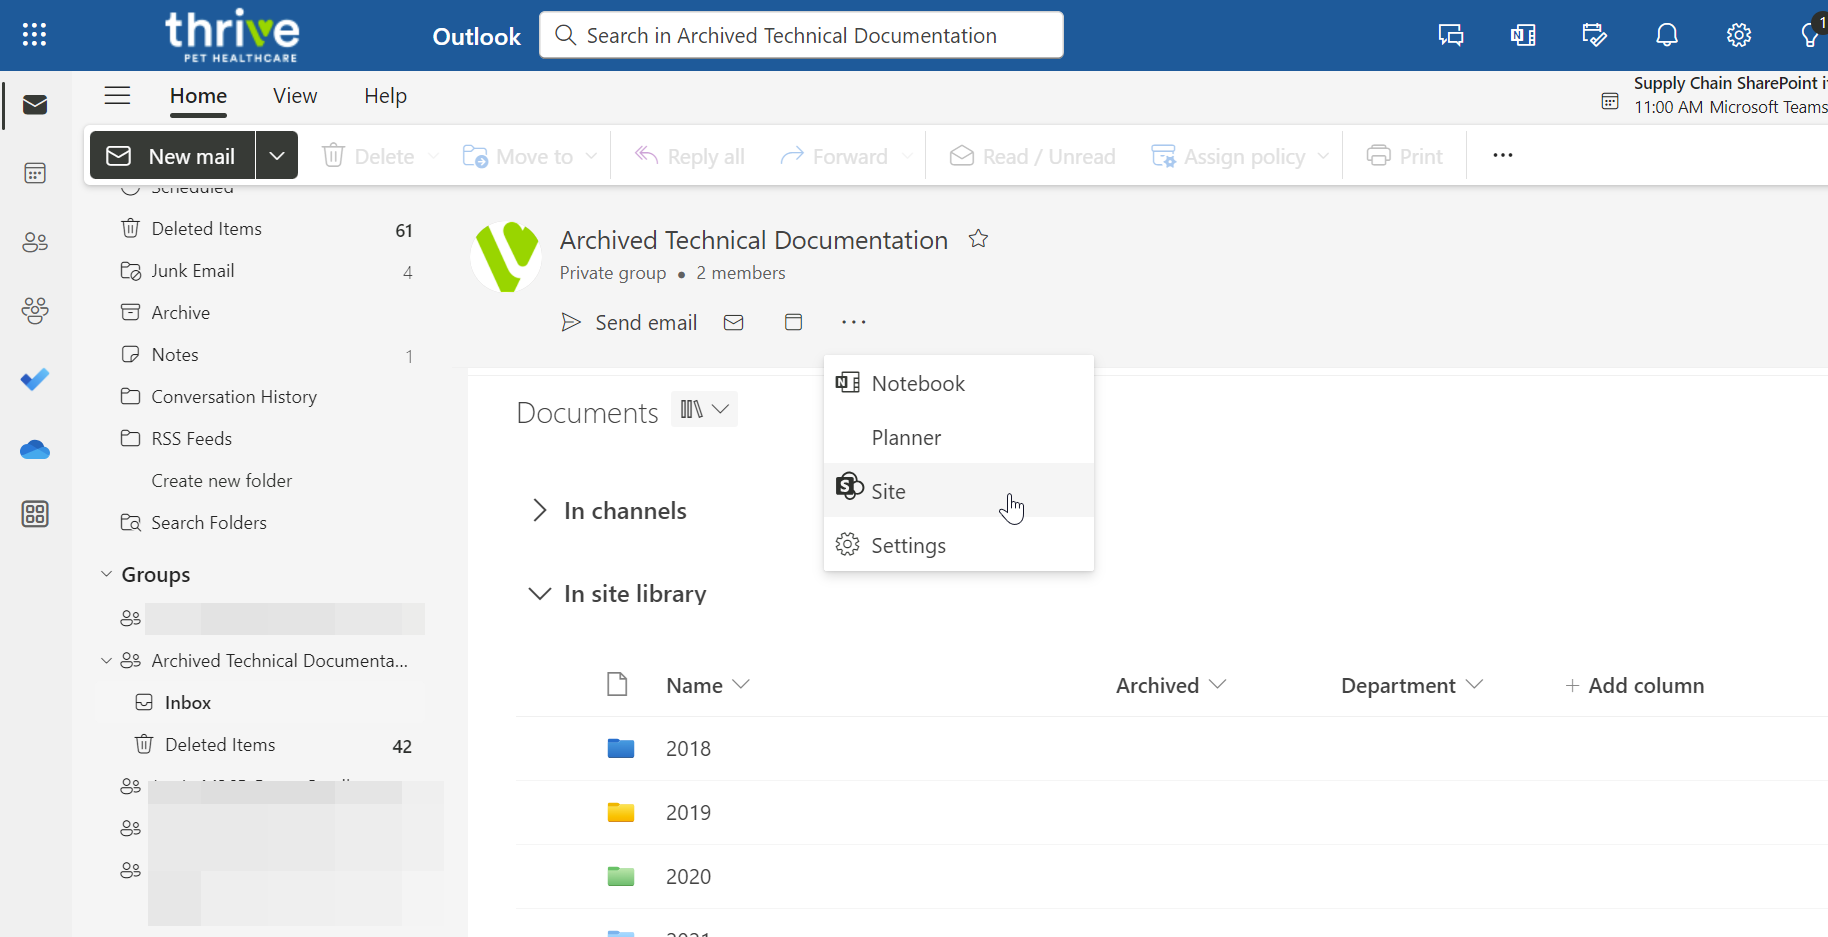Select Site from the group menu

(x=888, y=491)
